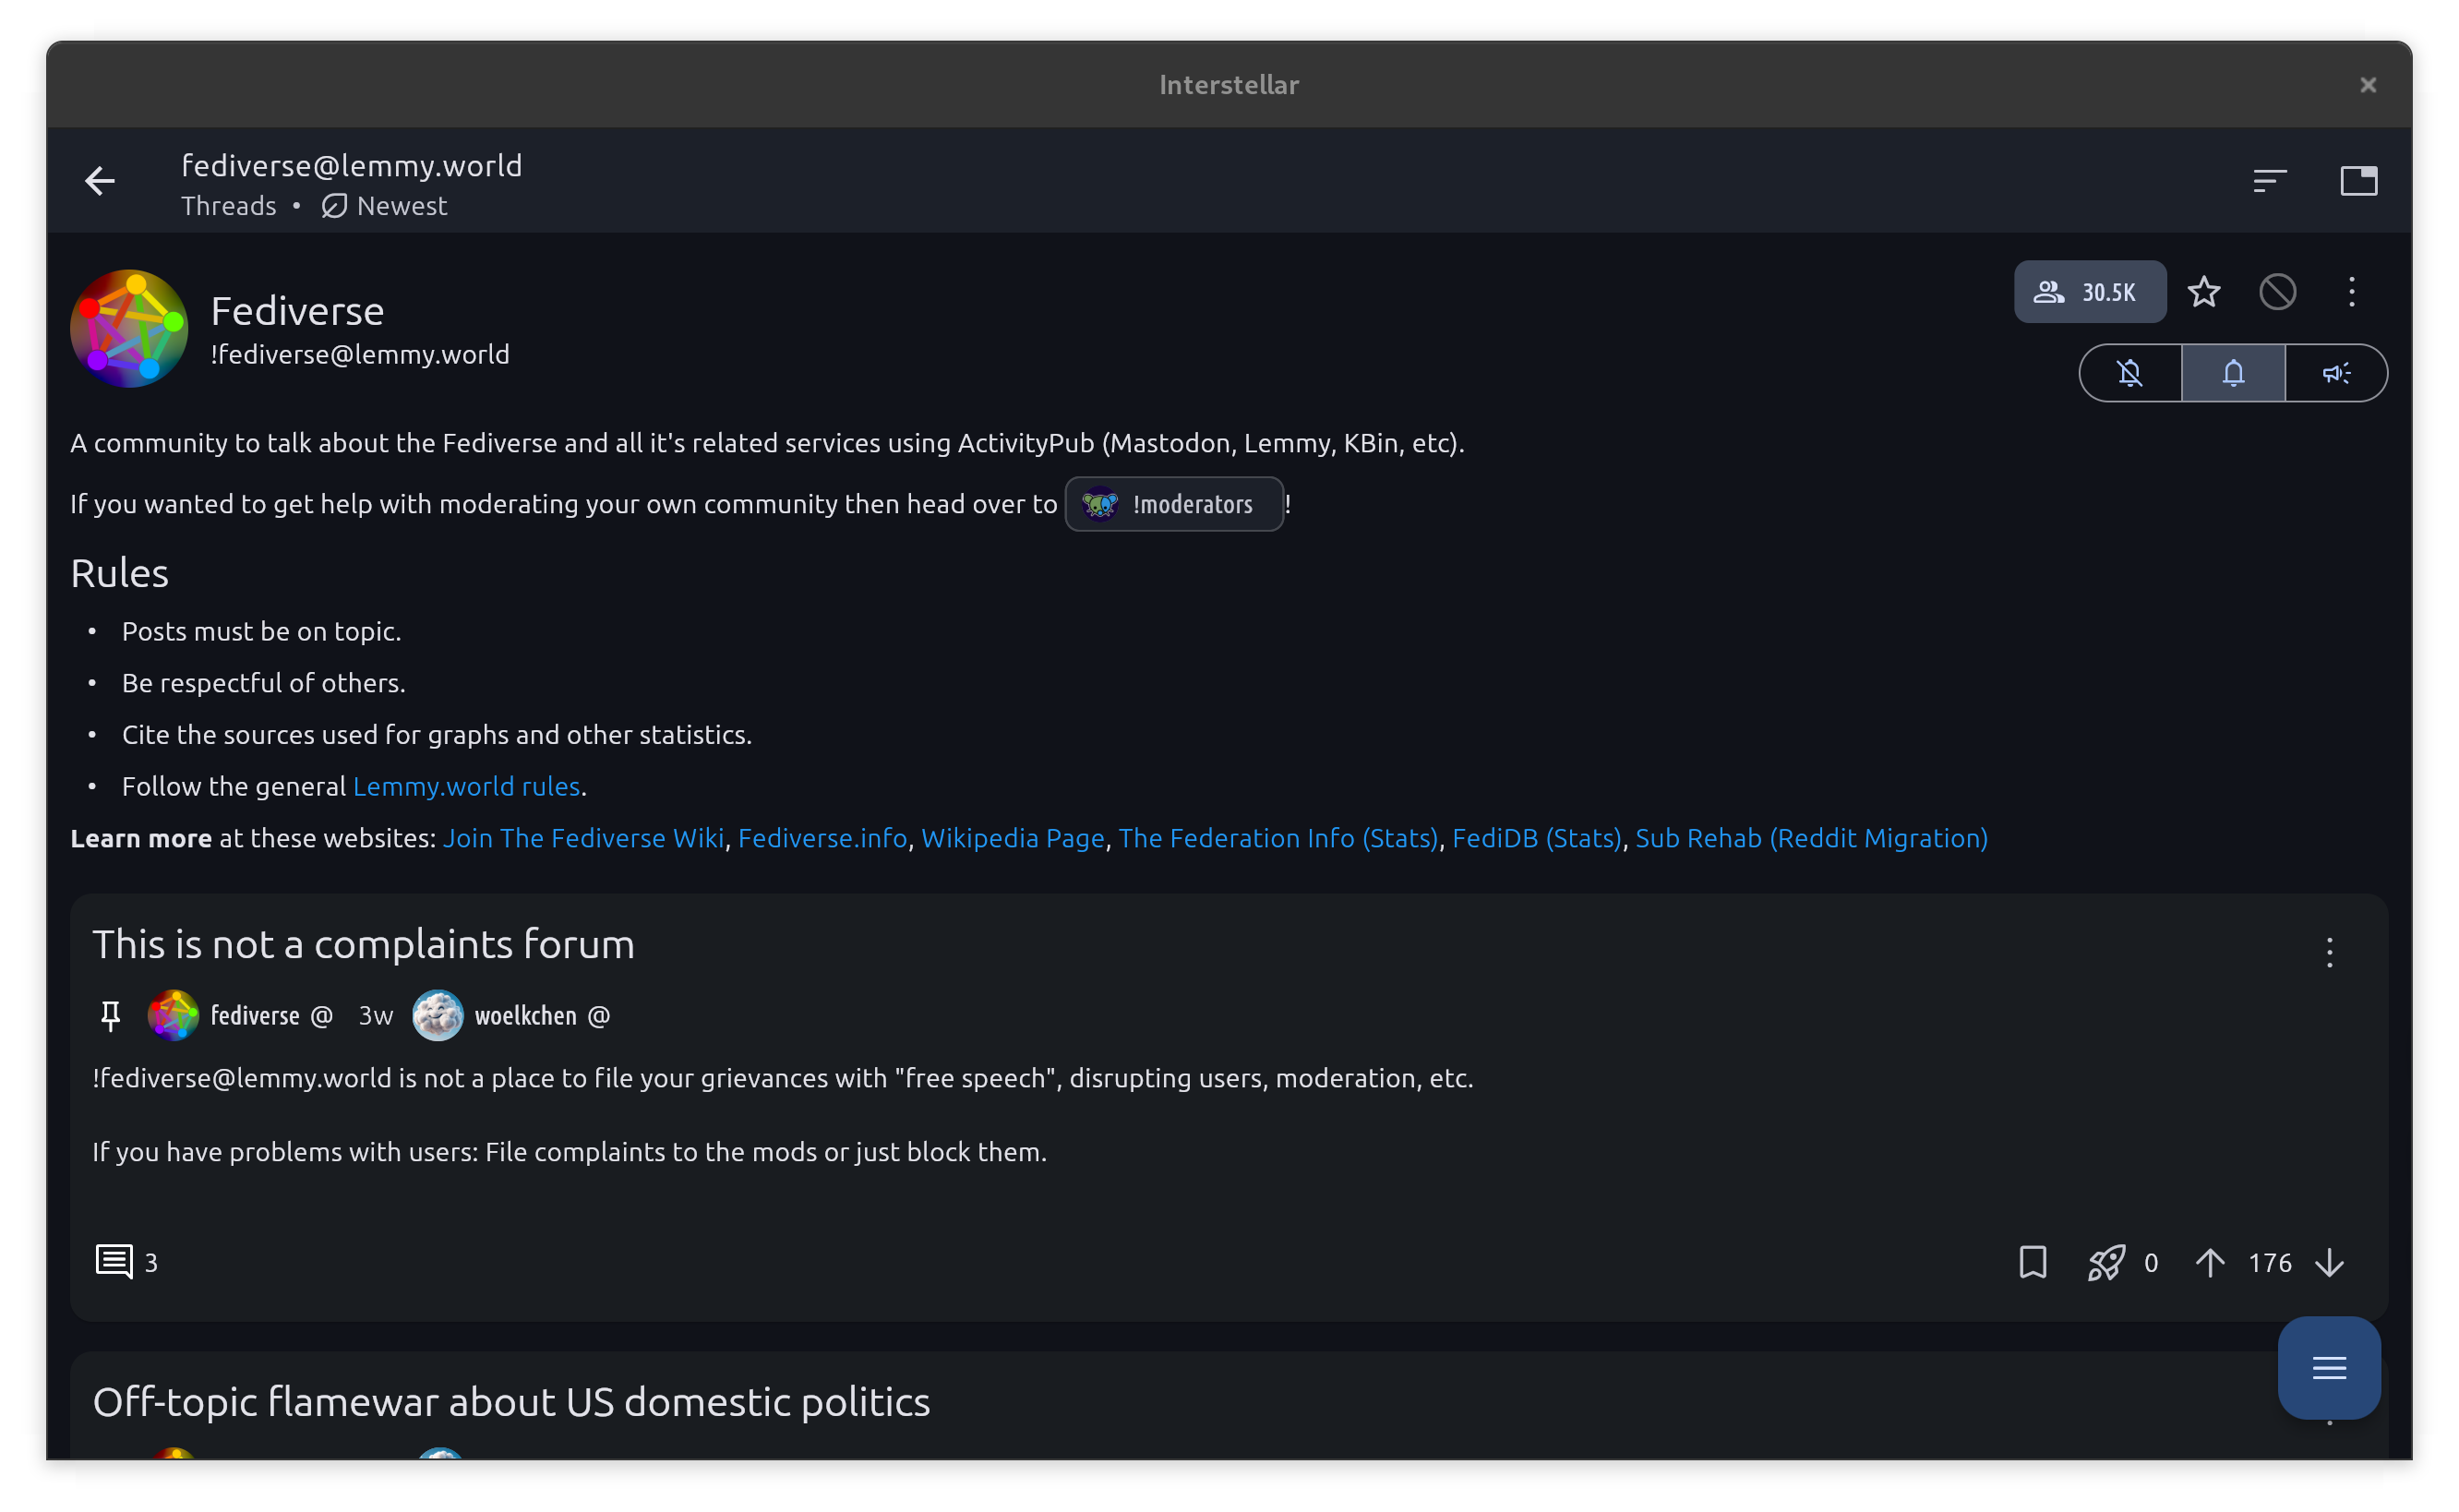Downvote the complaints forum post
This screenshot has width=2459, height=1512.
[2329, 1262]
